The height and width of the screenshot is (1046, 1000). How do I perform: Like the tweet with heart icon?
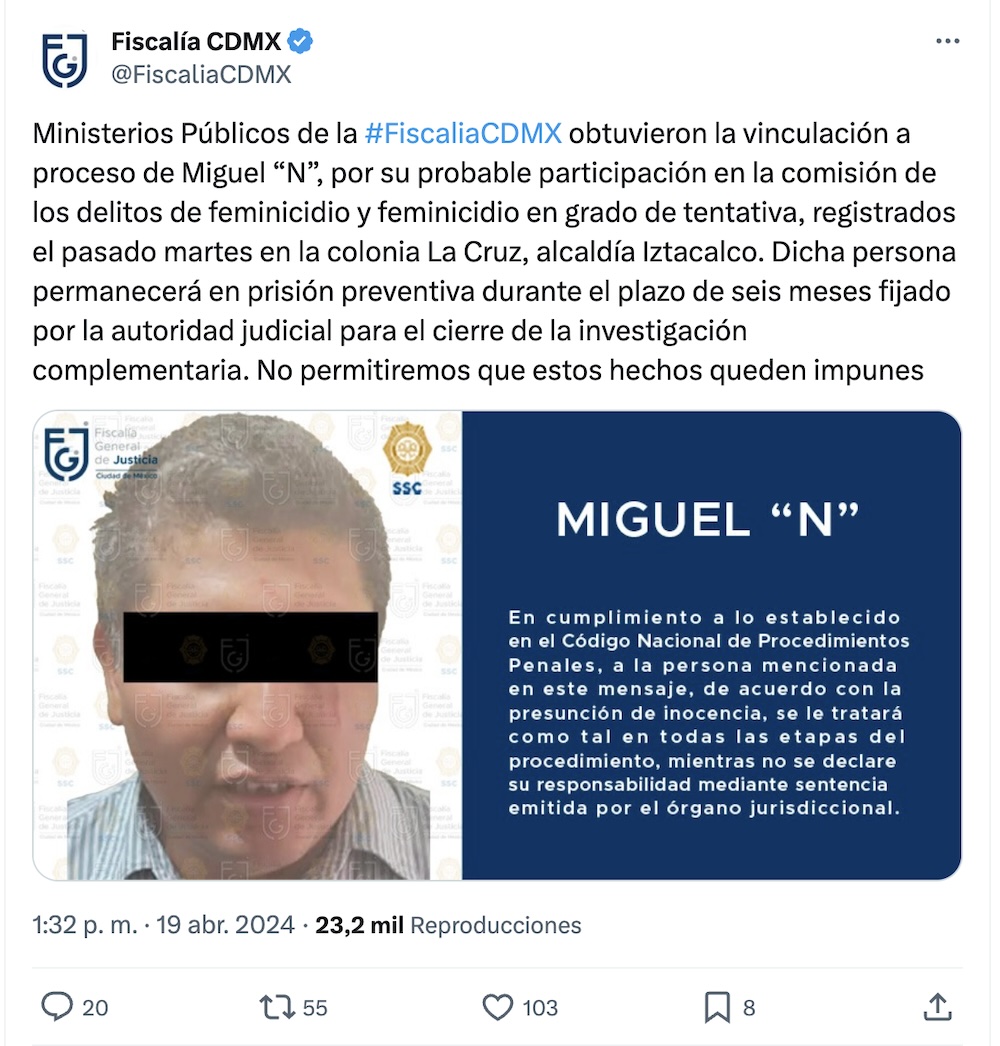[x=498, y=1007]
